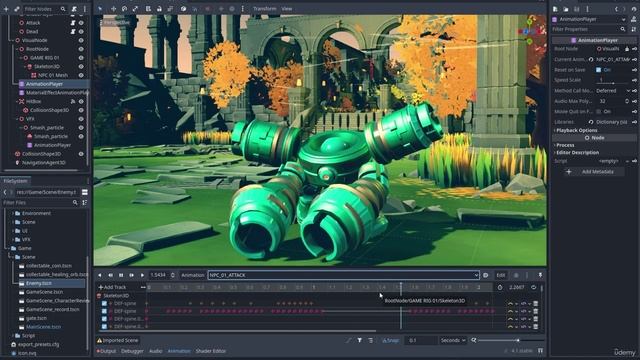The image size is (640, 360).
Task: Expand the Process section
Action: (x=564, y=145)
